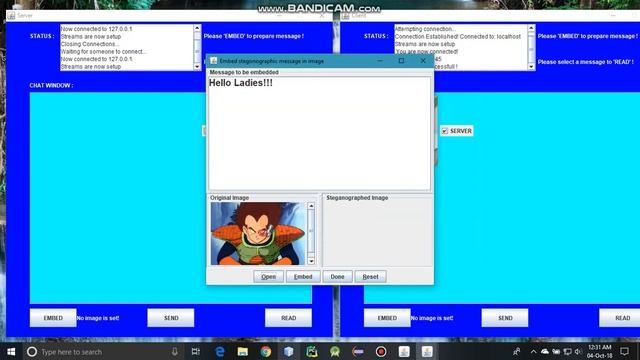Open the People icon in system tray
640x360 pixels.
tap(517, 351)
